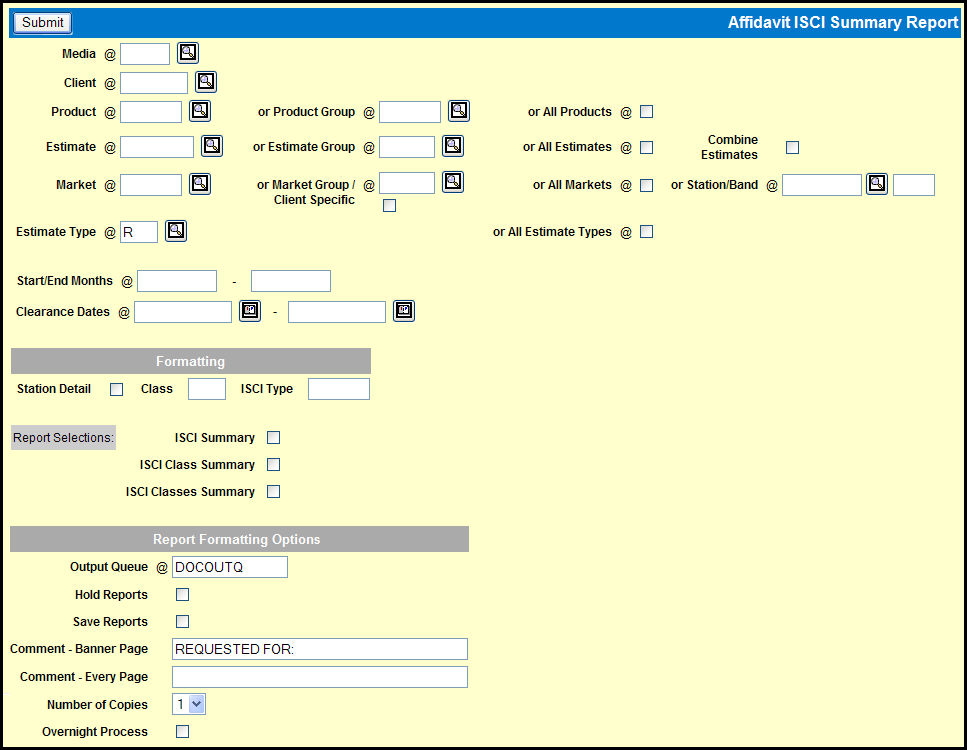The width and height of the screenshot is (967, 750).
Task: Click the Market lookup magnifier icon
Action: click(x=200, y=184)
